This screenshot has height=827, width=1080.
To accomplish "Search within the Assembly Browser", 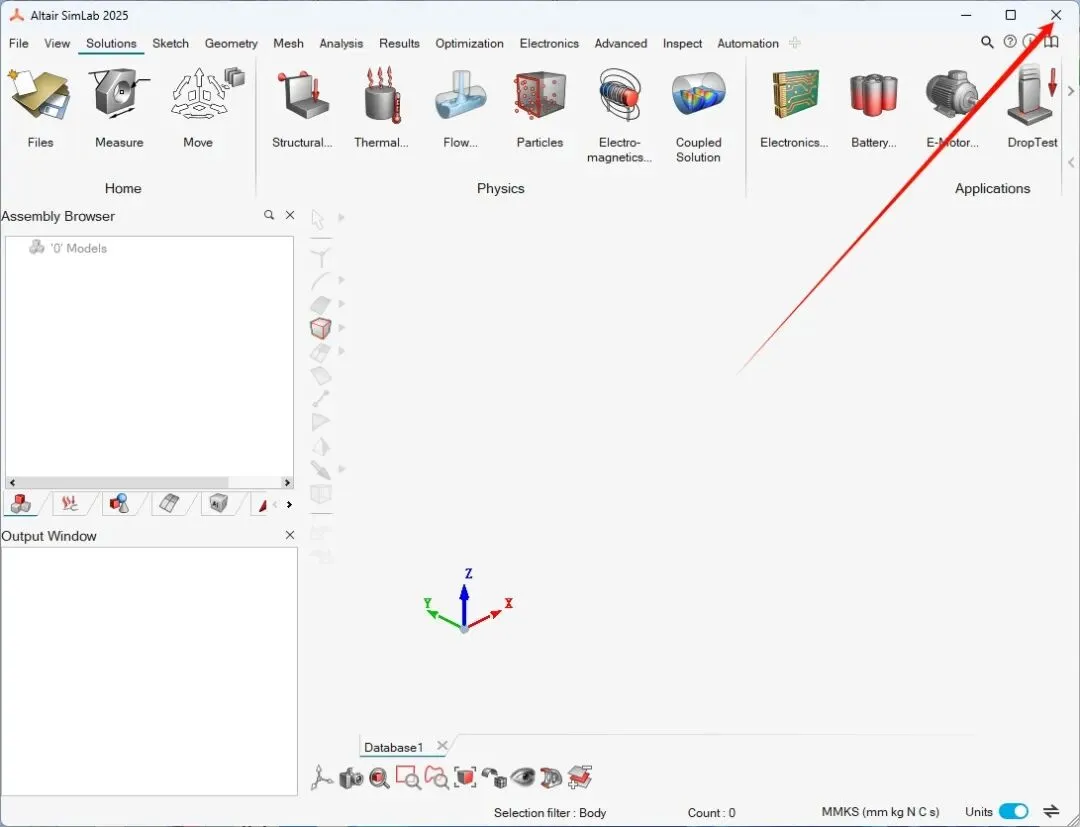I will 269,216.
